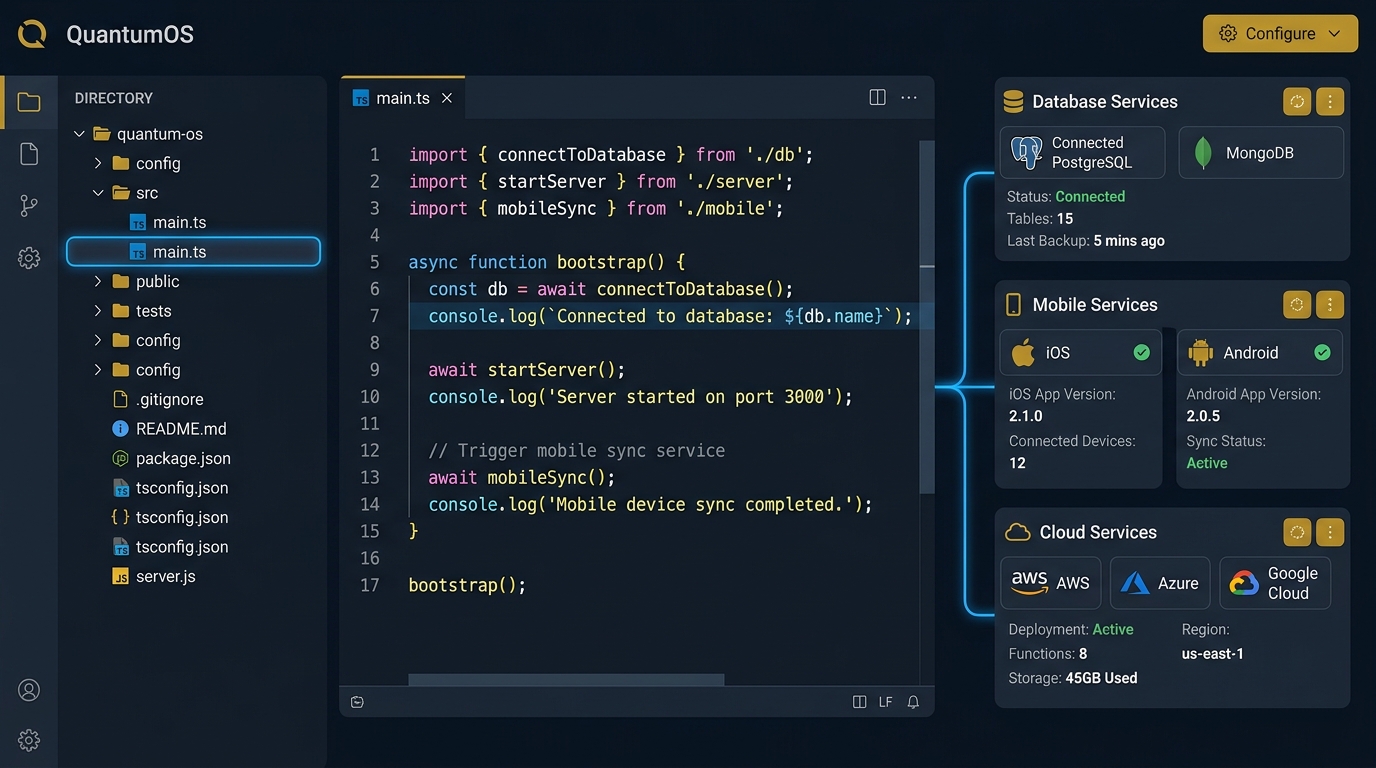Select the iOS platform card

click(x=1081, y=352)
